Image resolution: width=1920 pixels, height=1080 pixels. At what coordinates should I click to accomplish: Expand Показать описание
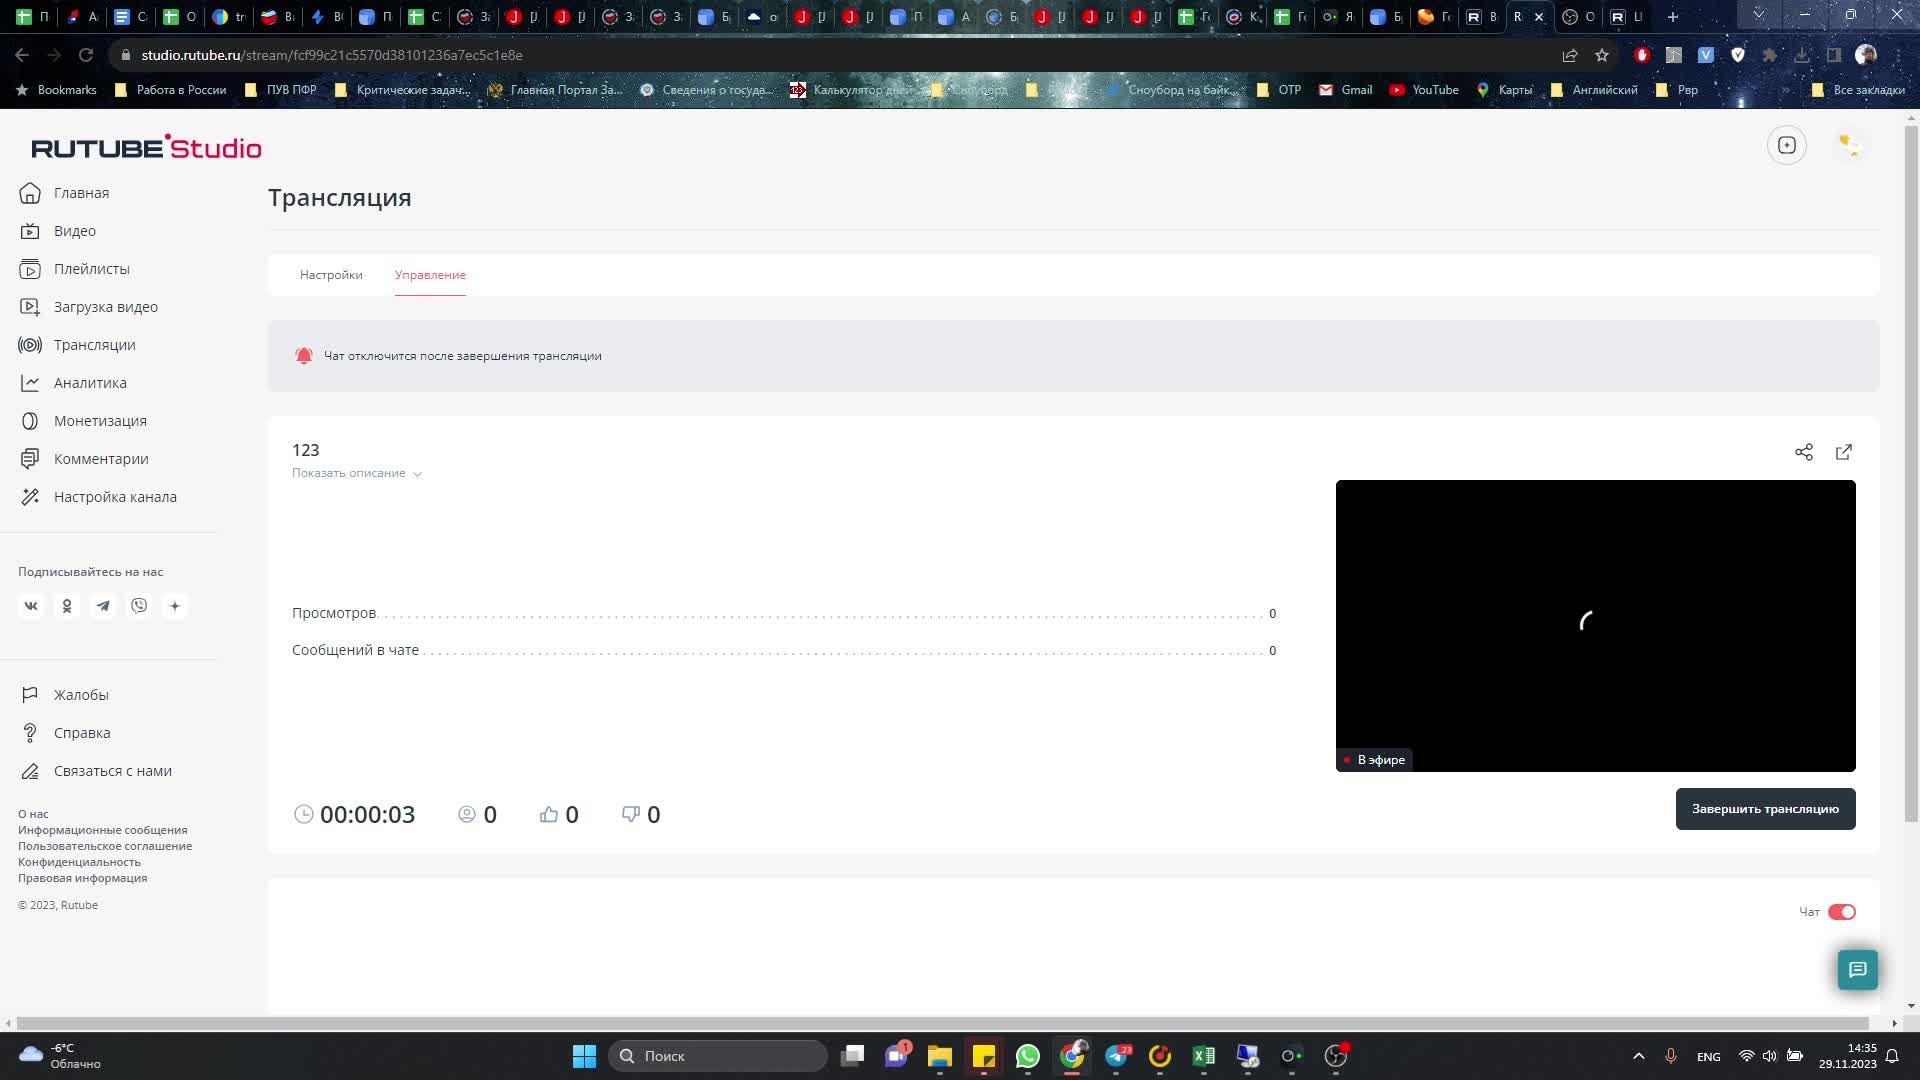pyautogui.click(x=356, y=473)
